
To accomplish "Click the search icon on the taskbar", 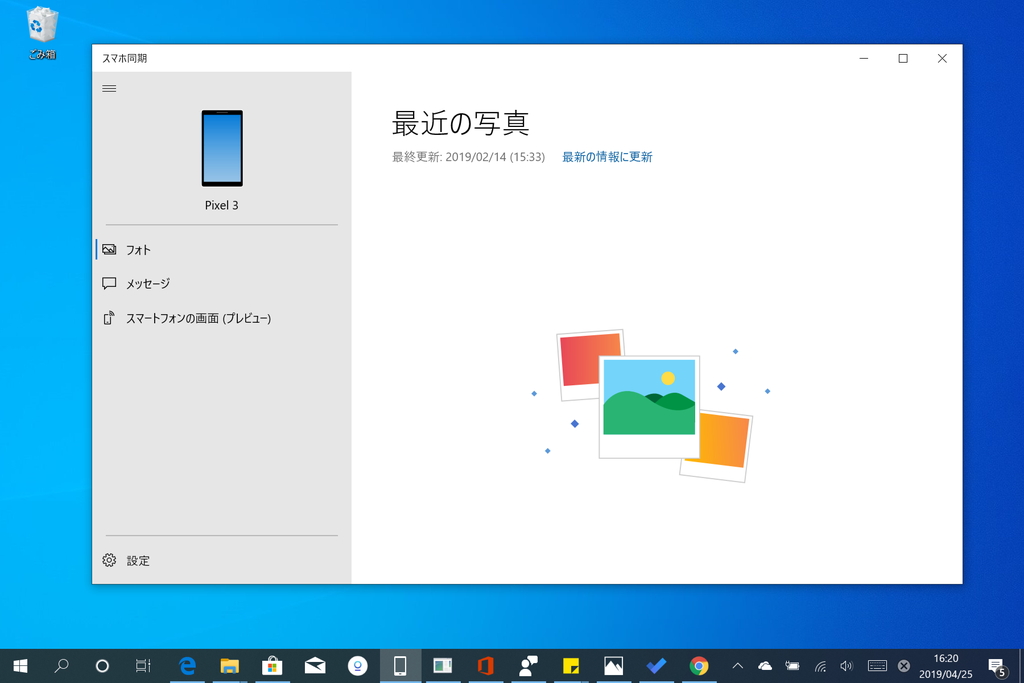I will click(x=61, y=666).
